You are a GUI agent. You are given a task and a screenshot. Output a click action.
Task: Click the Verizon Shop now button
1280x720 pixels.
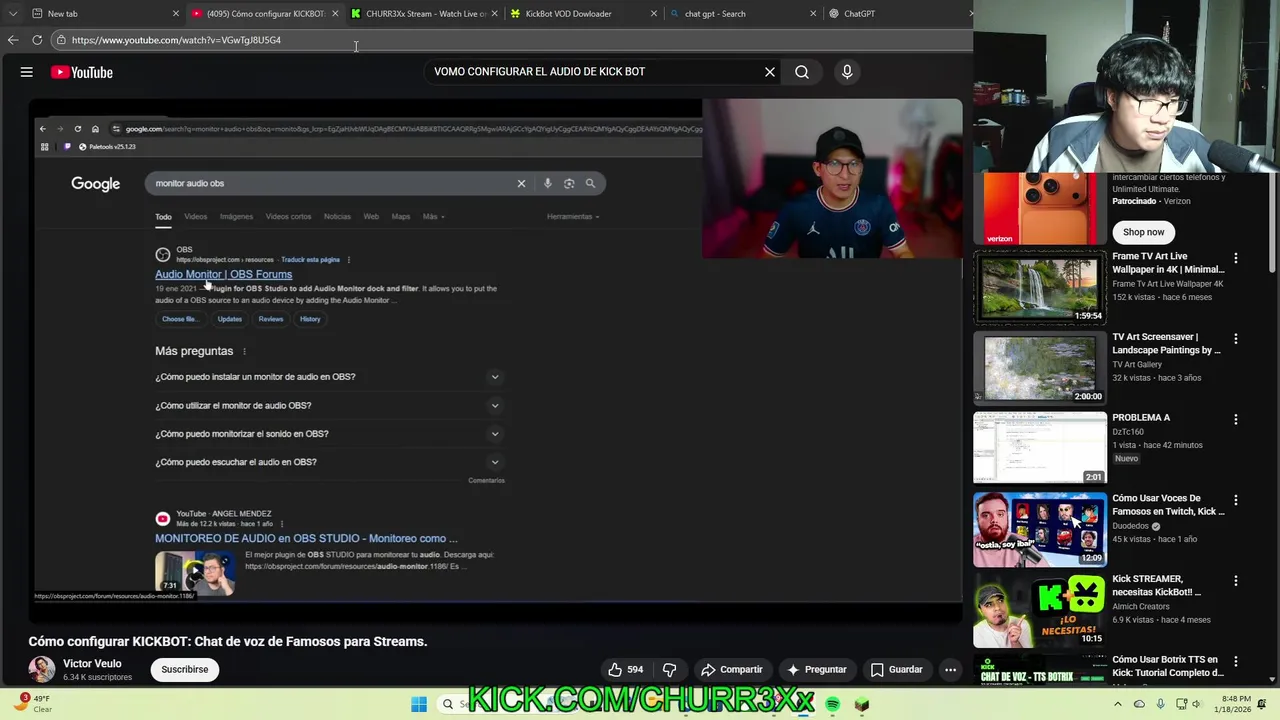pos(1143,232)
